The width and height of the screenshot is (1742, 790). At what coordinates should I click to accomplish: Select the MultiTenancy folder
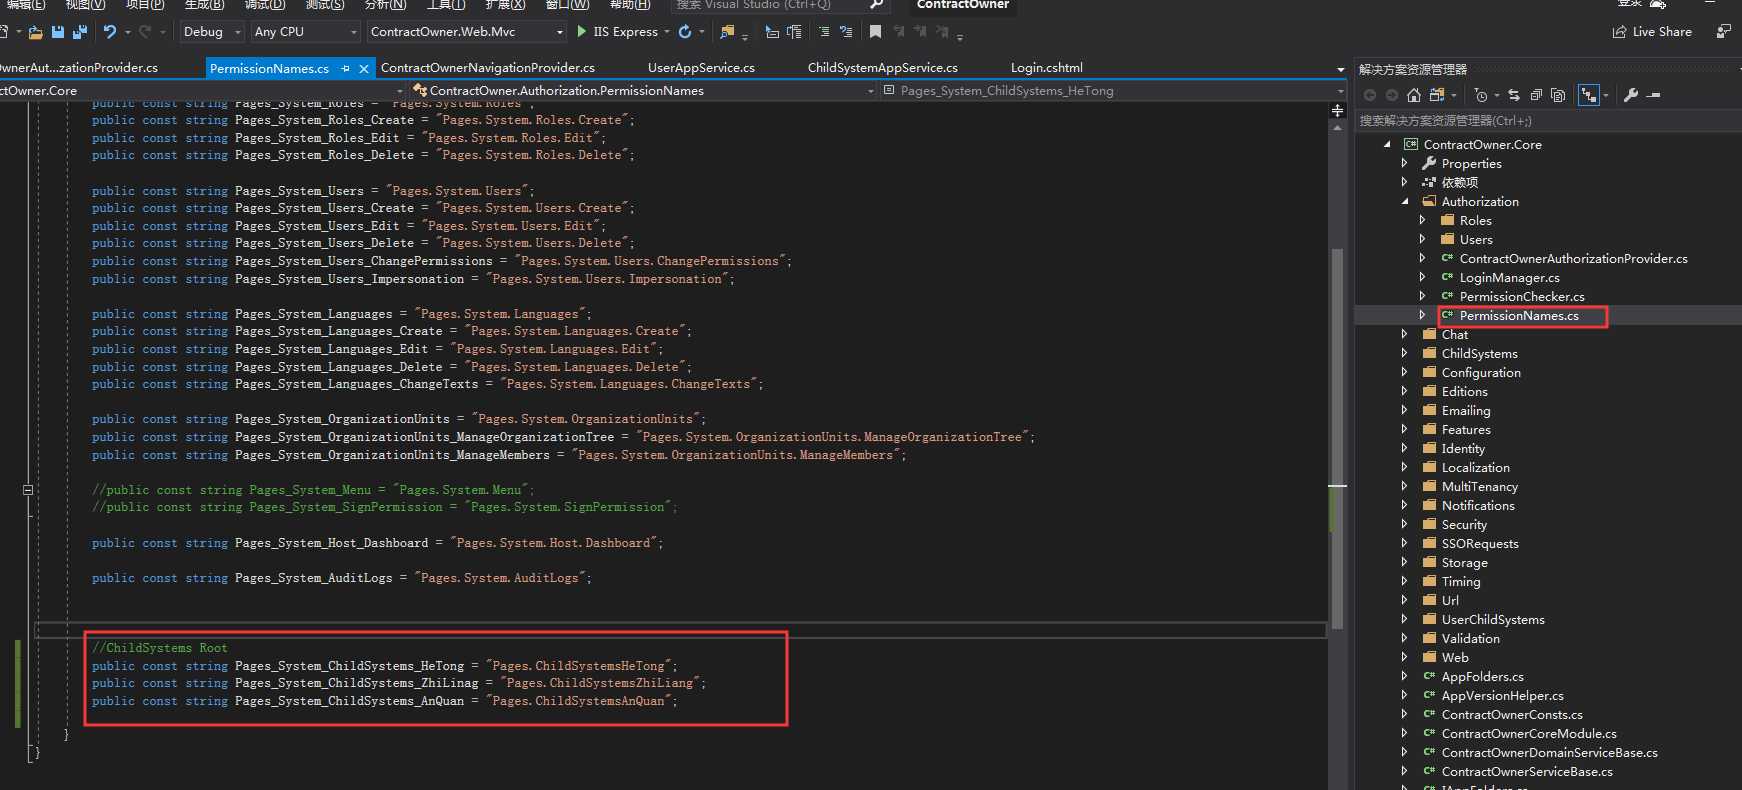click(x=1480, y=487)
